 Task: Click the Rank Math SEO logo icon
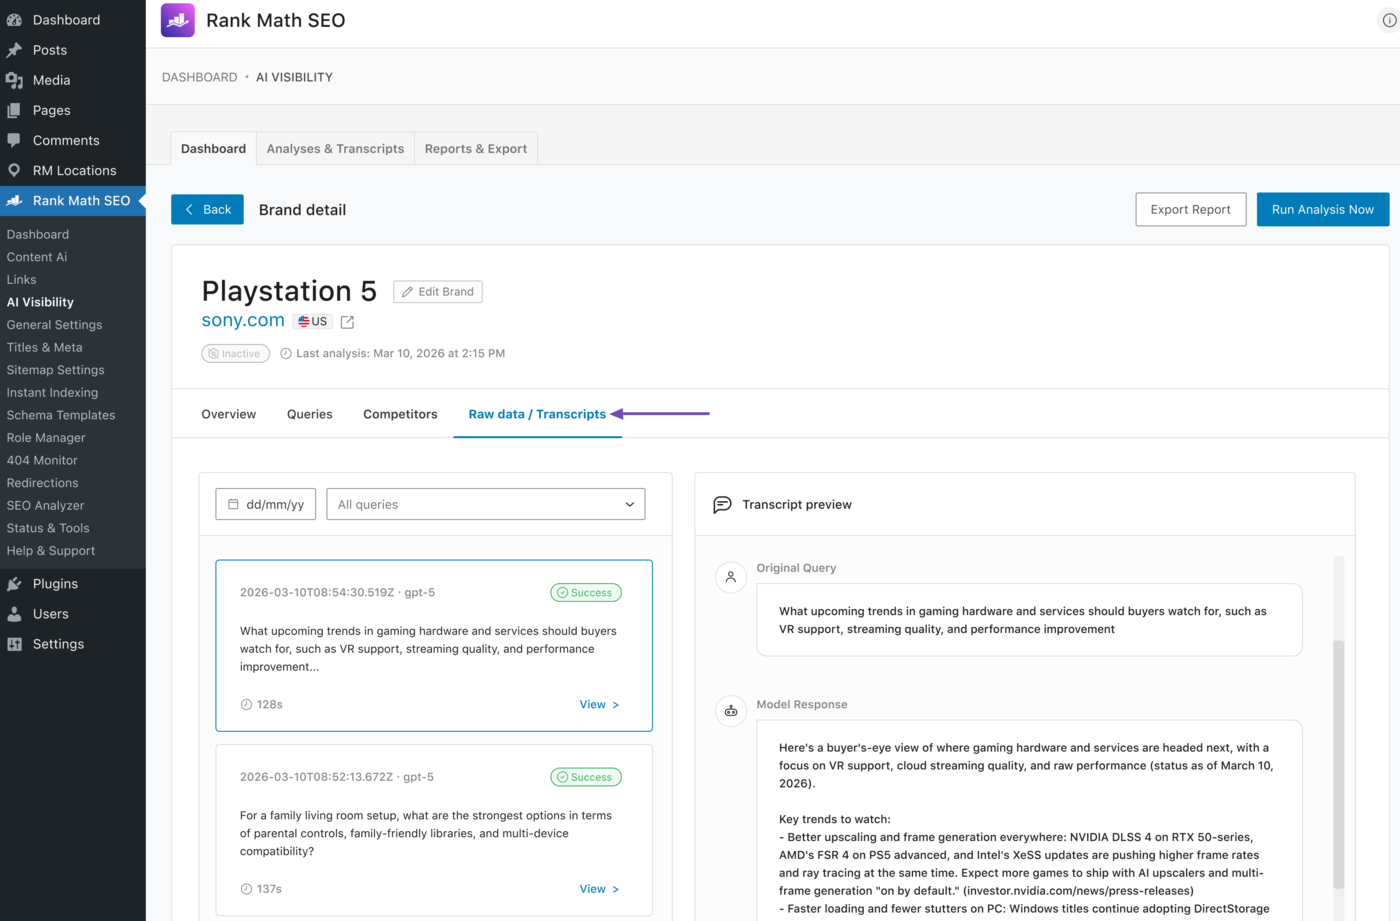pyautogui.click(x=178, y=20)
